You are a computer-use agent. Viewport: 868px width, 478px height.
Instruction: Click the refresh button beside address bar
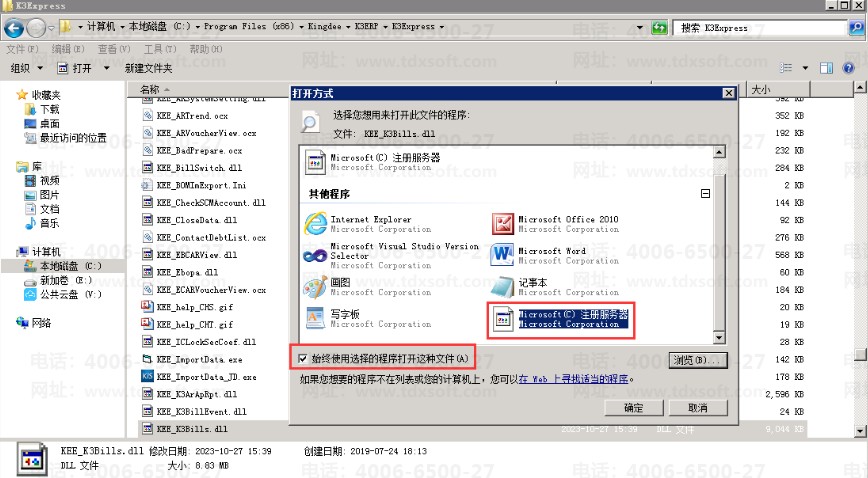659,27
